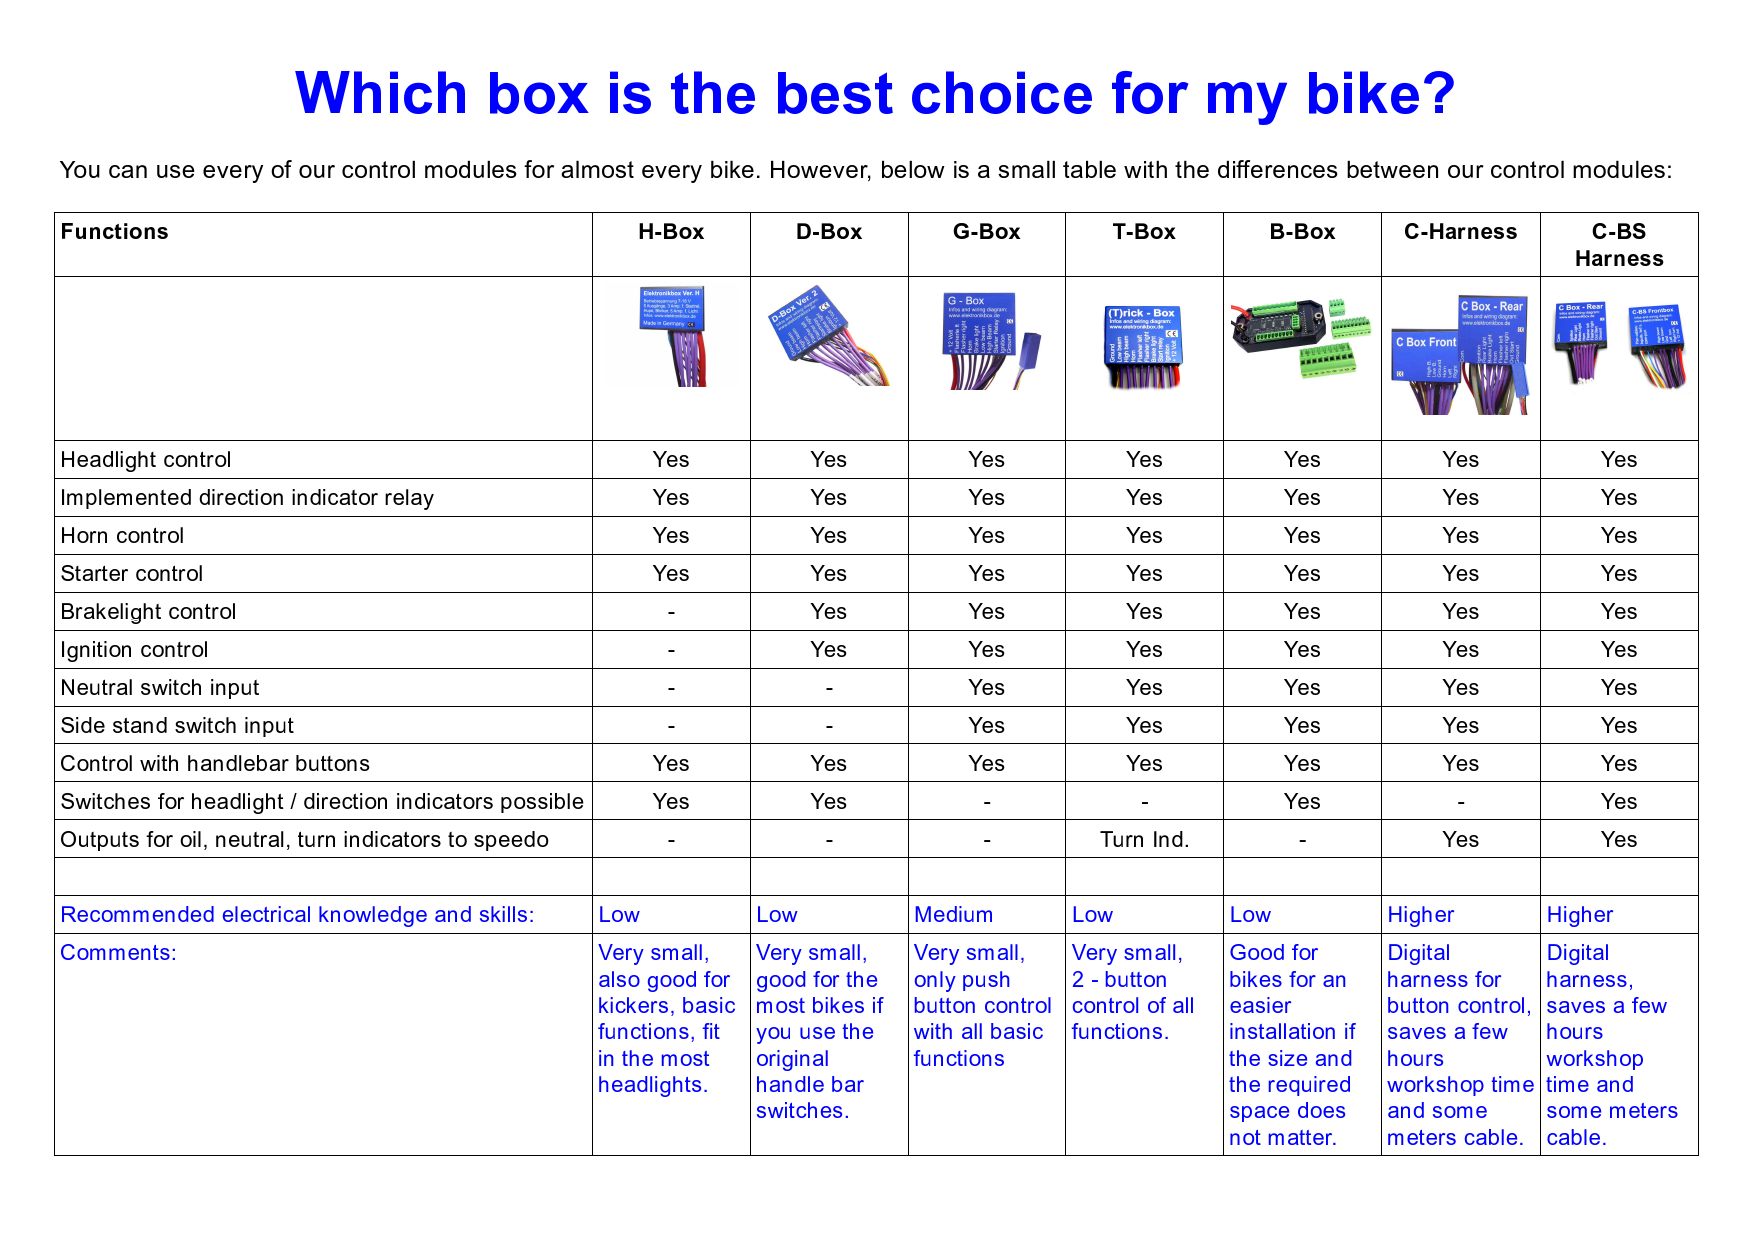Click the D-Box product image
1754x1240 pixels.
[828, 336]
